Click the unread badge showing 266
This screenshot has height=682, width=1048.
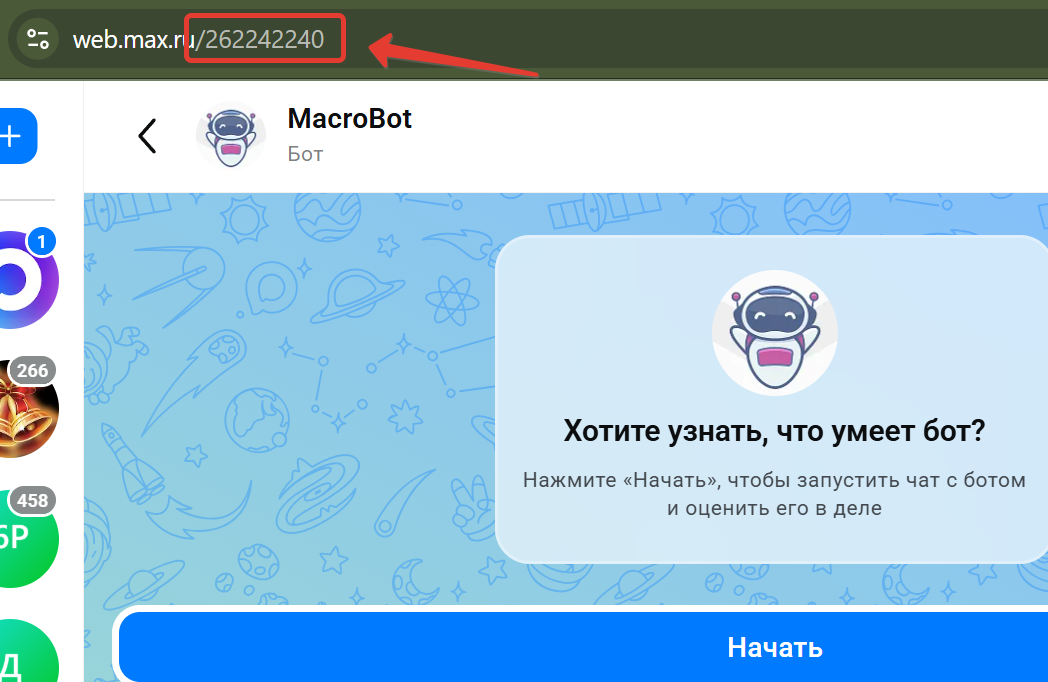point(32,370)
